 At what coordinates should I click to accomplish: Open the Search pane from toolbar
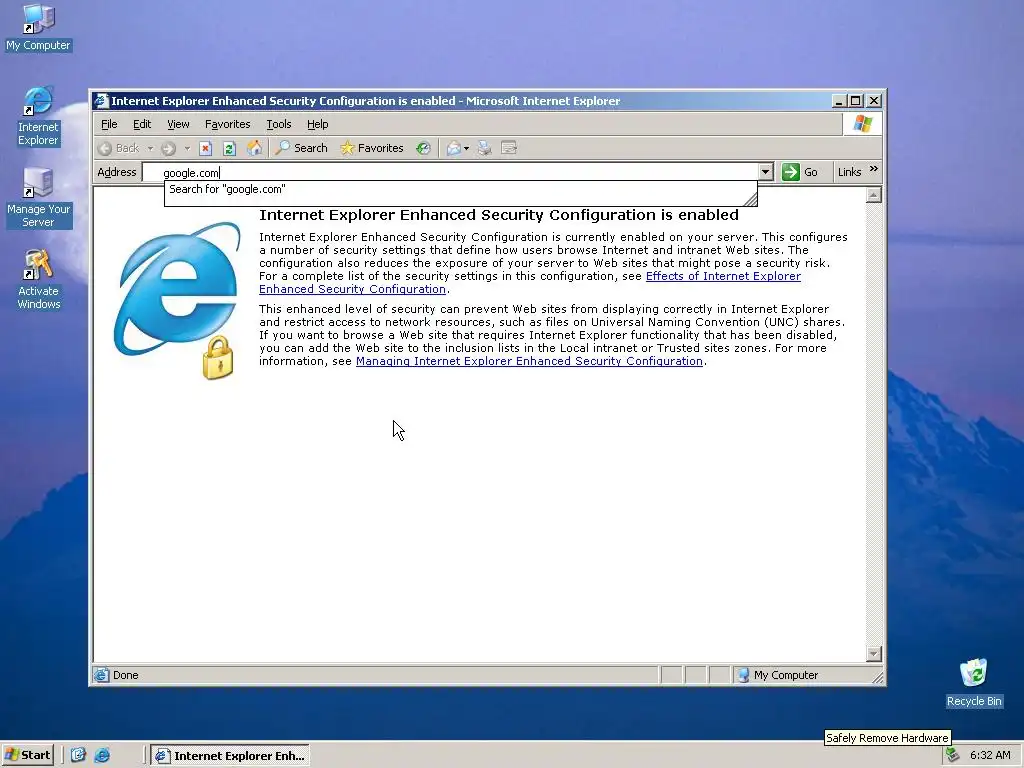(301, 148)
